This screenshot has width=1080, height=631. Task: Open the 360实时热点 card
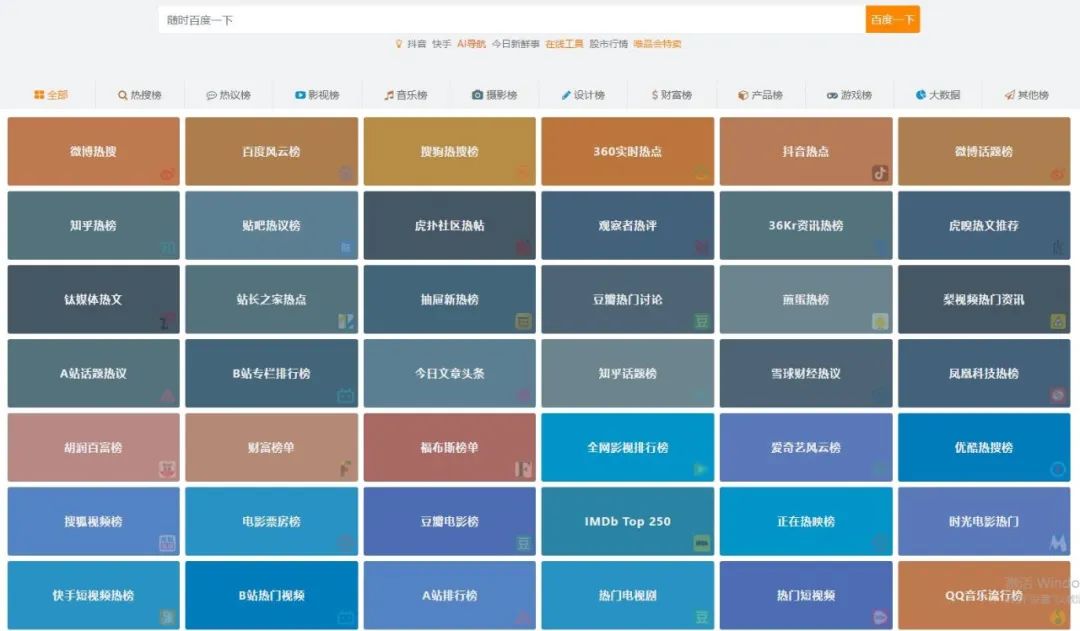[x=627, y=152]
